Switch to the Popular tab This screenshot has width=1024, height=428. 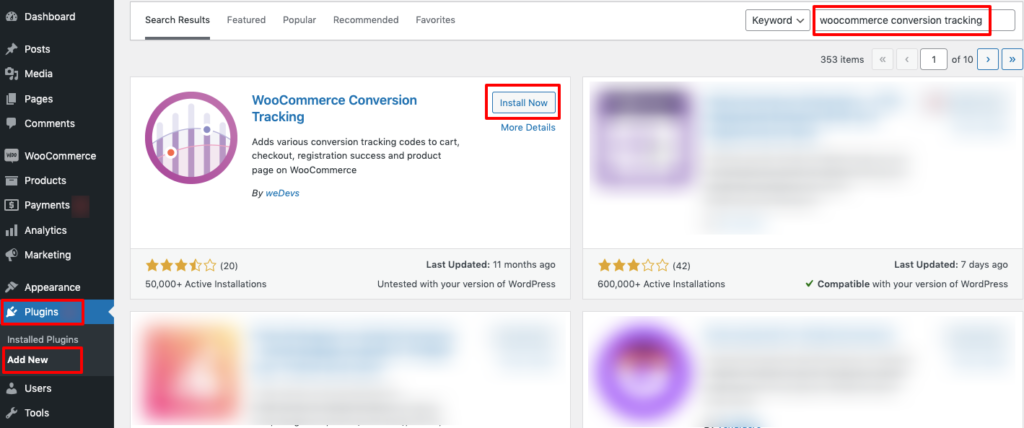click(299, 20)
